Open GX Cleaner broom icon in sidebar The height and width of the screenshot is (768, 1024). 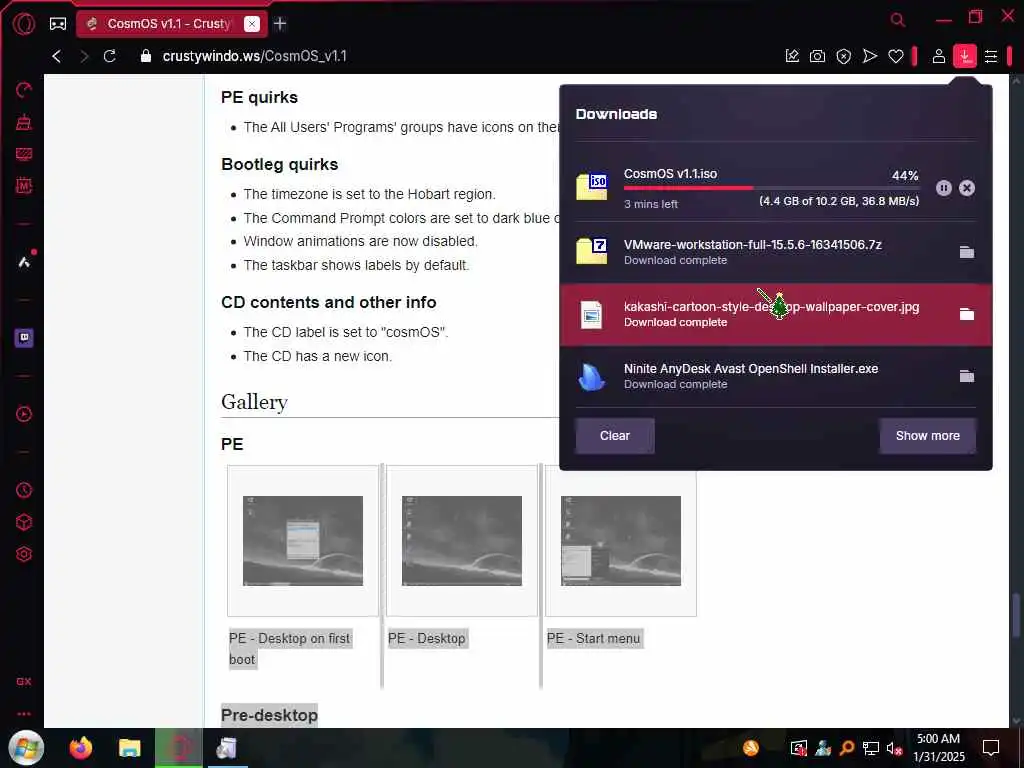point(24,122)
